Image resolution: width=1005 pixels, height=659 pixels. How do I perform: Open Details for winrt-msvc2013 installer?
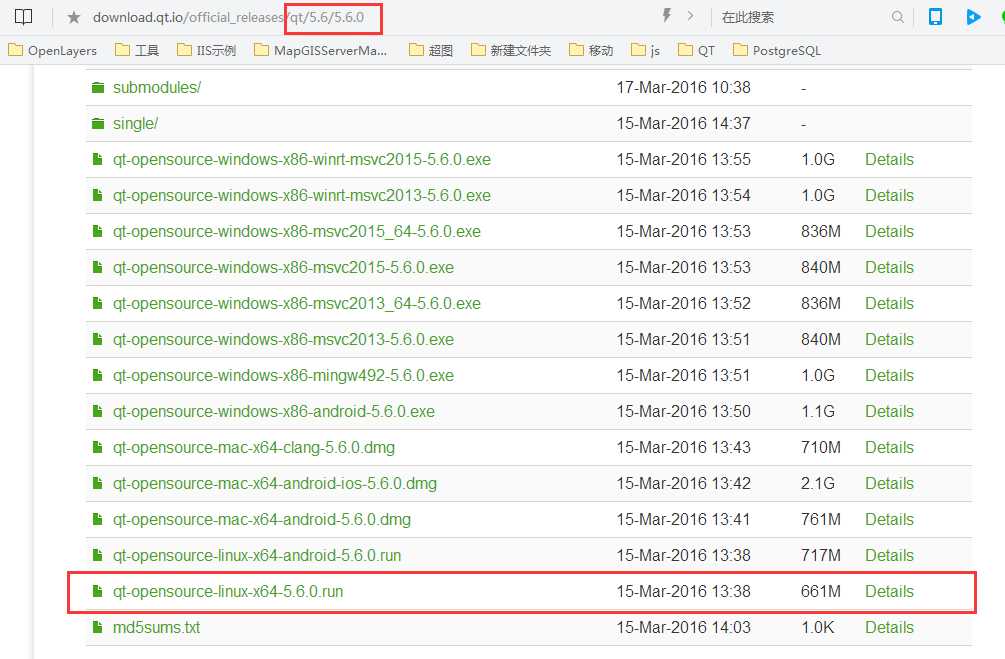[x=889, y=195]
